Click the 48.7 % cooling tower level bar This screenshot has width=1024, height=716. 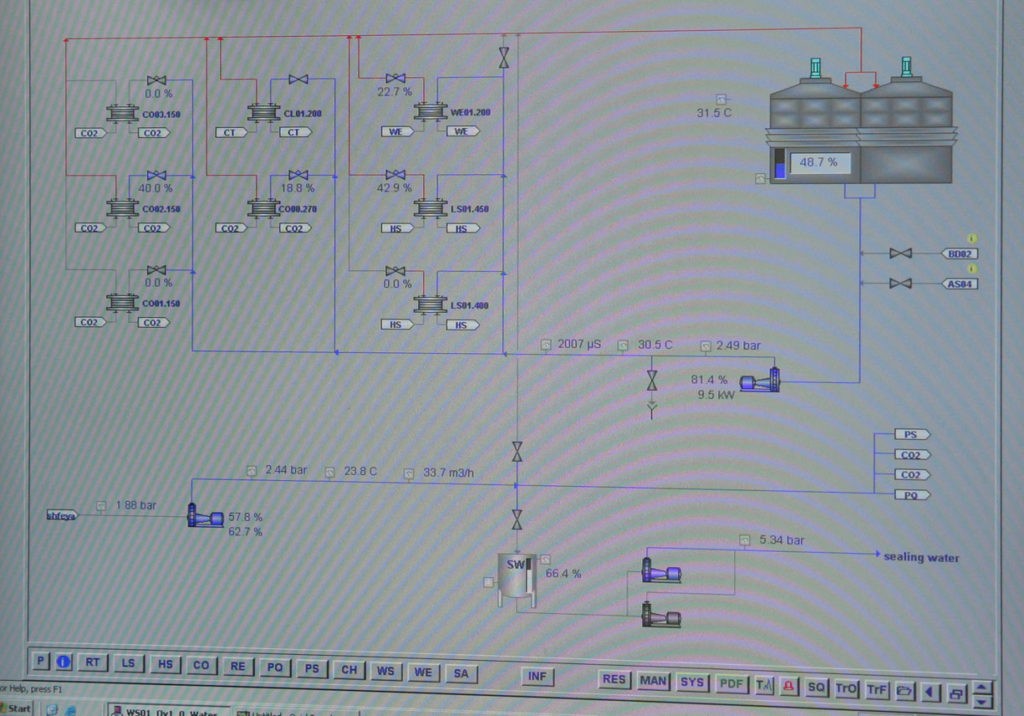click(x=780, y=163)
